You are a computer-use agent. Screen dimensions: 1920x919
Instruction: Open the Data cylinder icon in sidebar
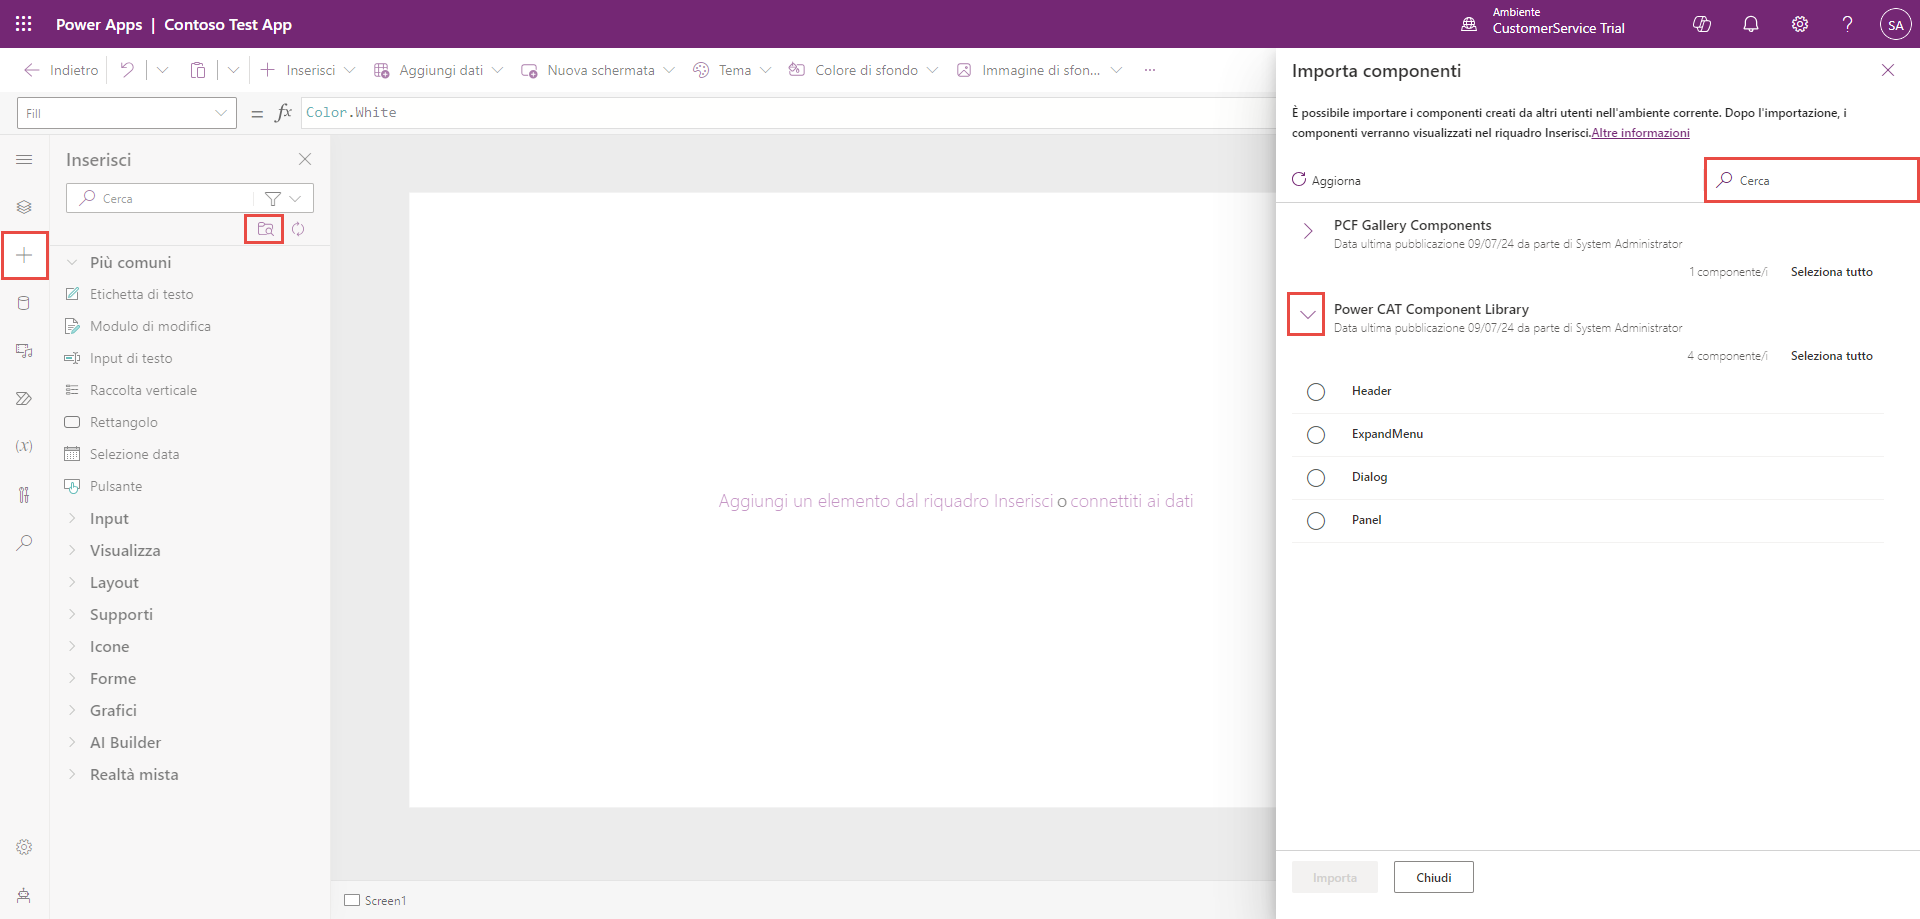pyautogui.click(x=24, y=303)
